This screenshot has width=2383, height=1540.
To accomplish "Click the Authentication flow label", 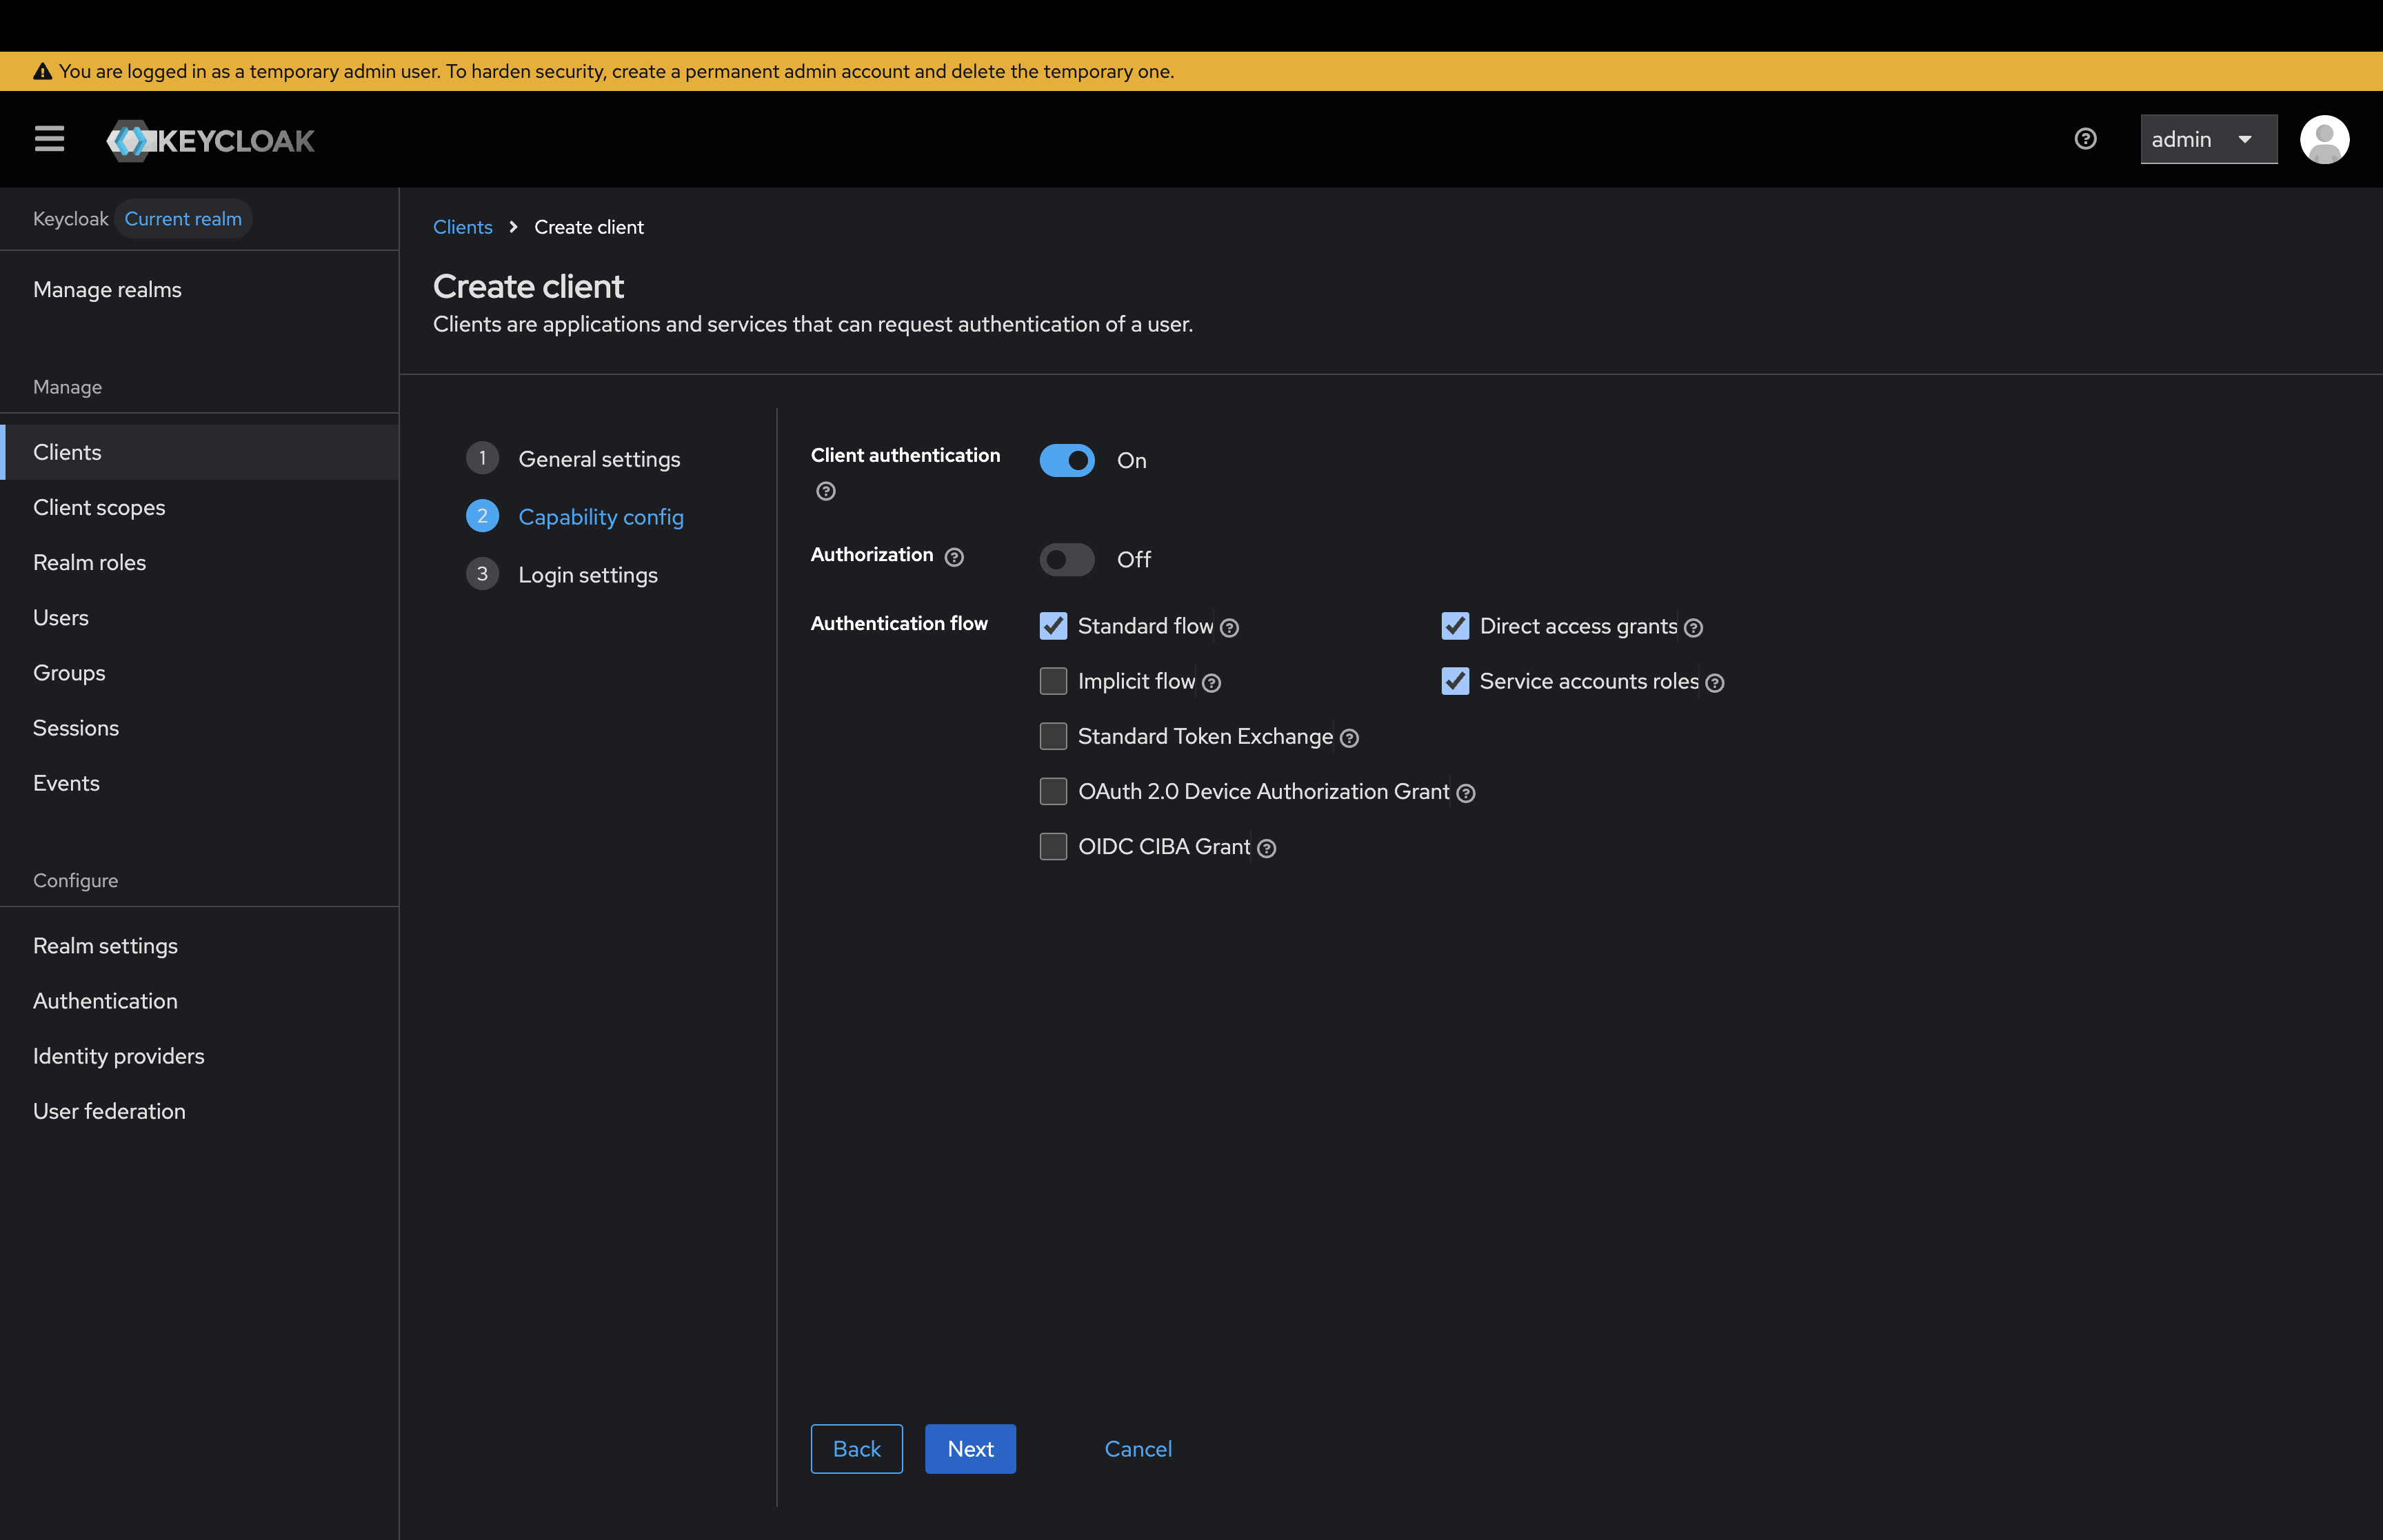I will (899, 623).
